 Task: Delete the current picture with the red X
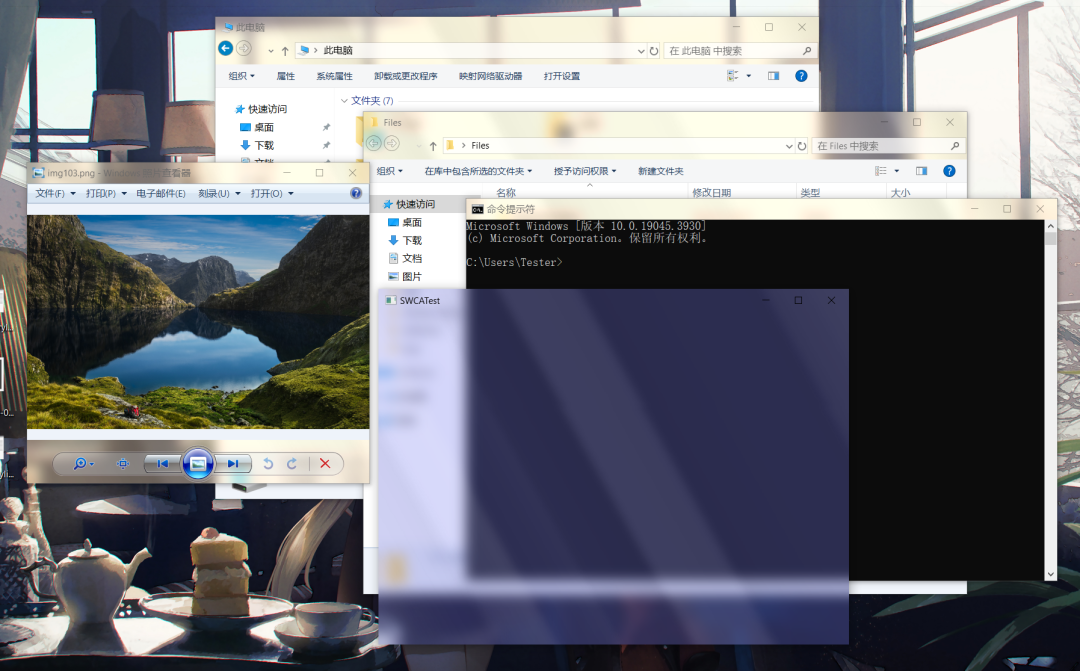click(324, 463)
